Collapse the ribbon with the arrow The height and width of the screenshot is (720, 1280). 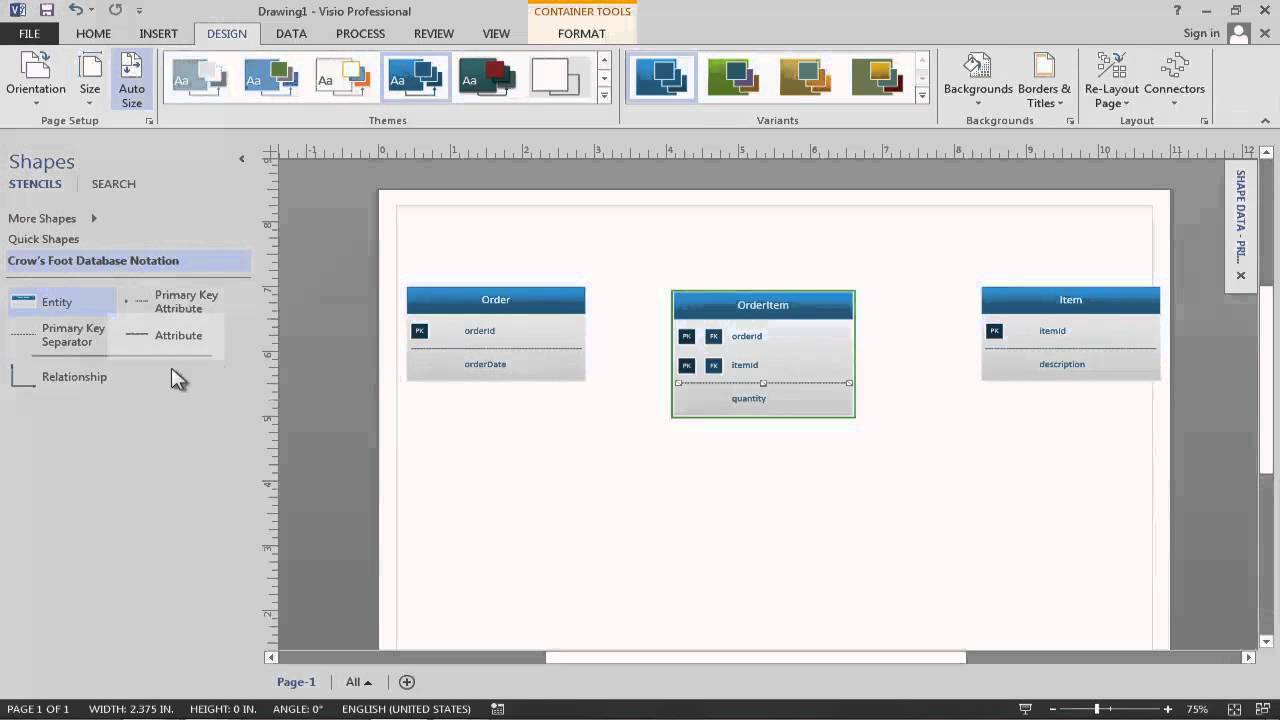pos(1266,121)
